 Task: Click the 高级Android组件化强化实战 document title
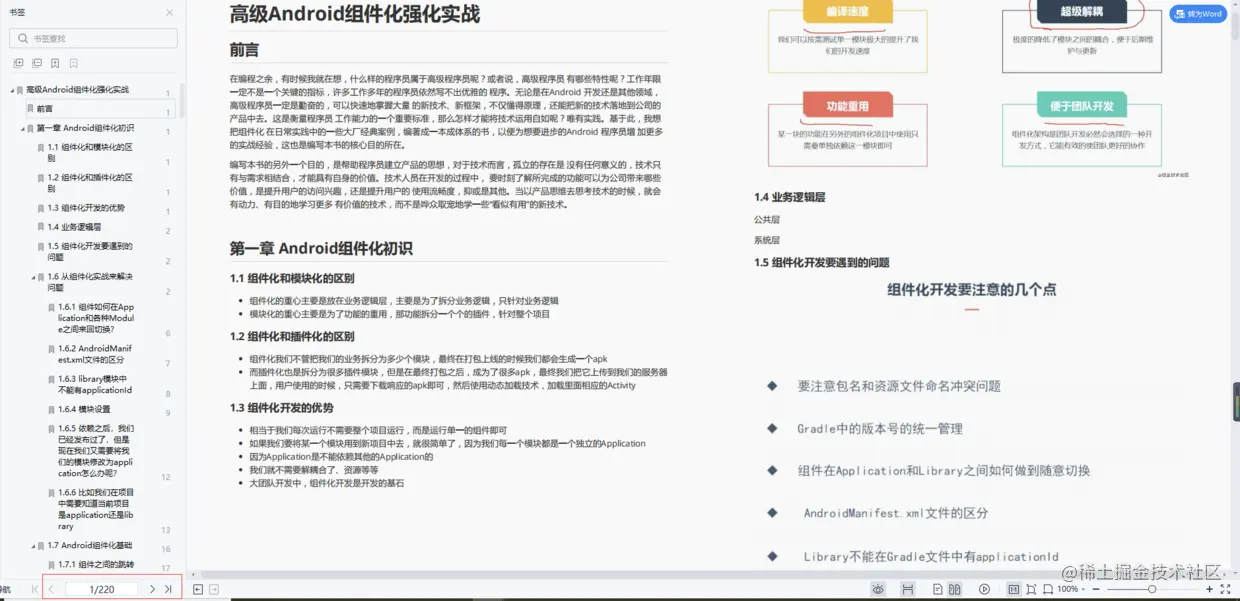pos(354,14)
